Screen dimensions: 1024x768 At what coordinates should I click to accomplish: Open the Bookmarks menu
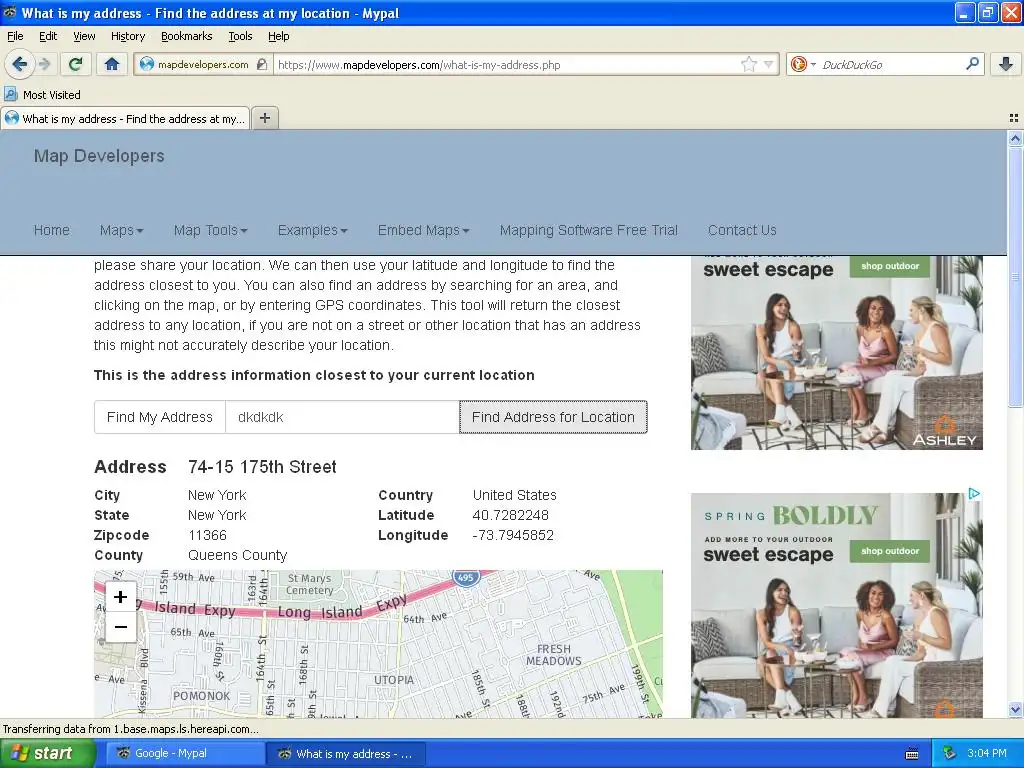pyautogui.click(x=187, y=36)
